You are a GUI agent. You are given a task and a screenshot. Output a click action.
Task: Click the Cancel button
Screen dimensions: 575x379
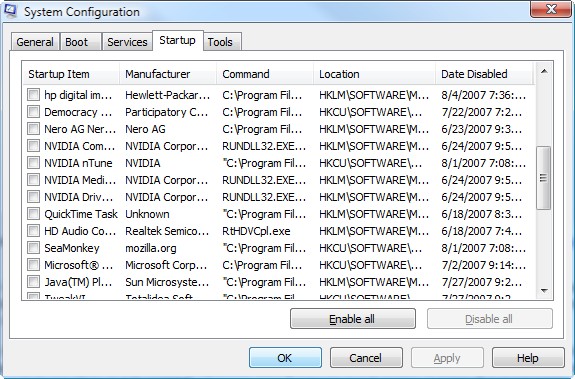366,358
